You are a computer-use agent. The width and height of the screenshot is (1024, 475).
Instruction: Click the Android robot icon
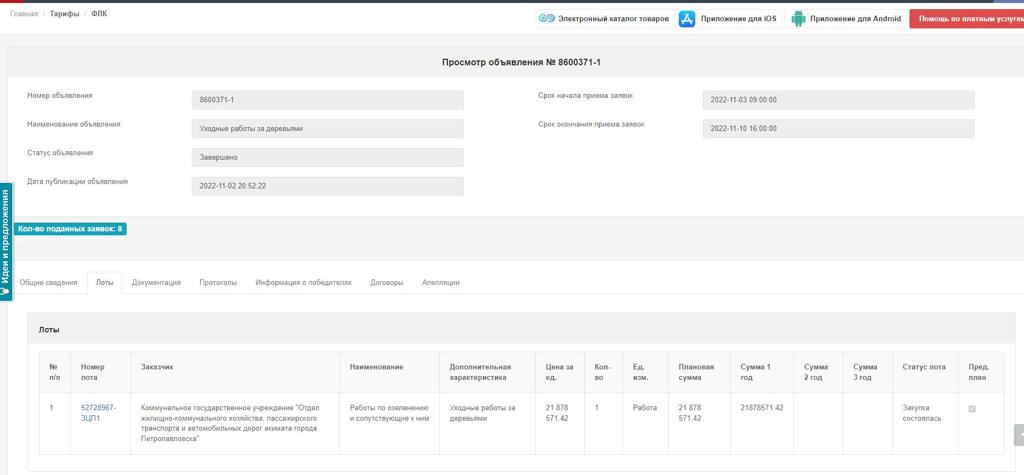coord(798,19)
